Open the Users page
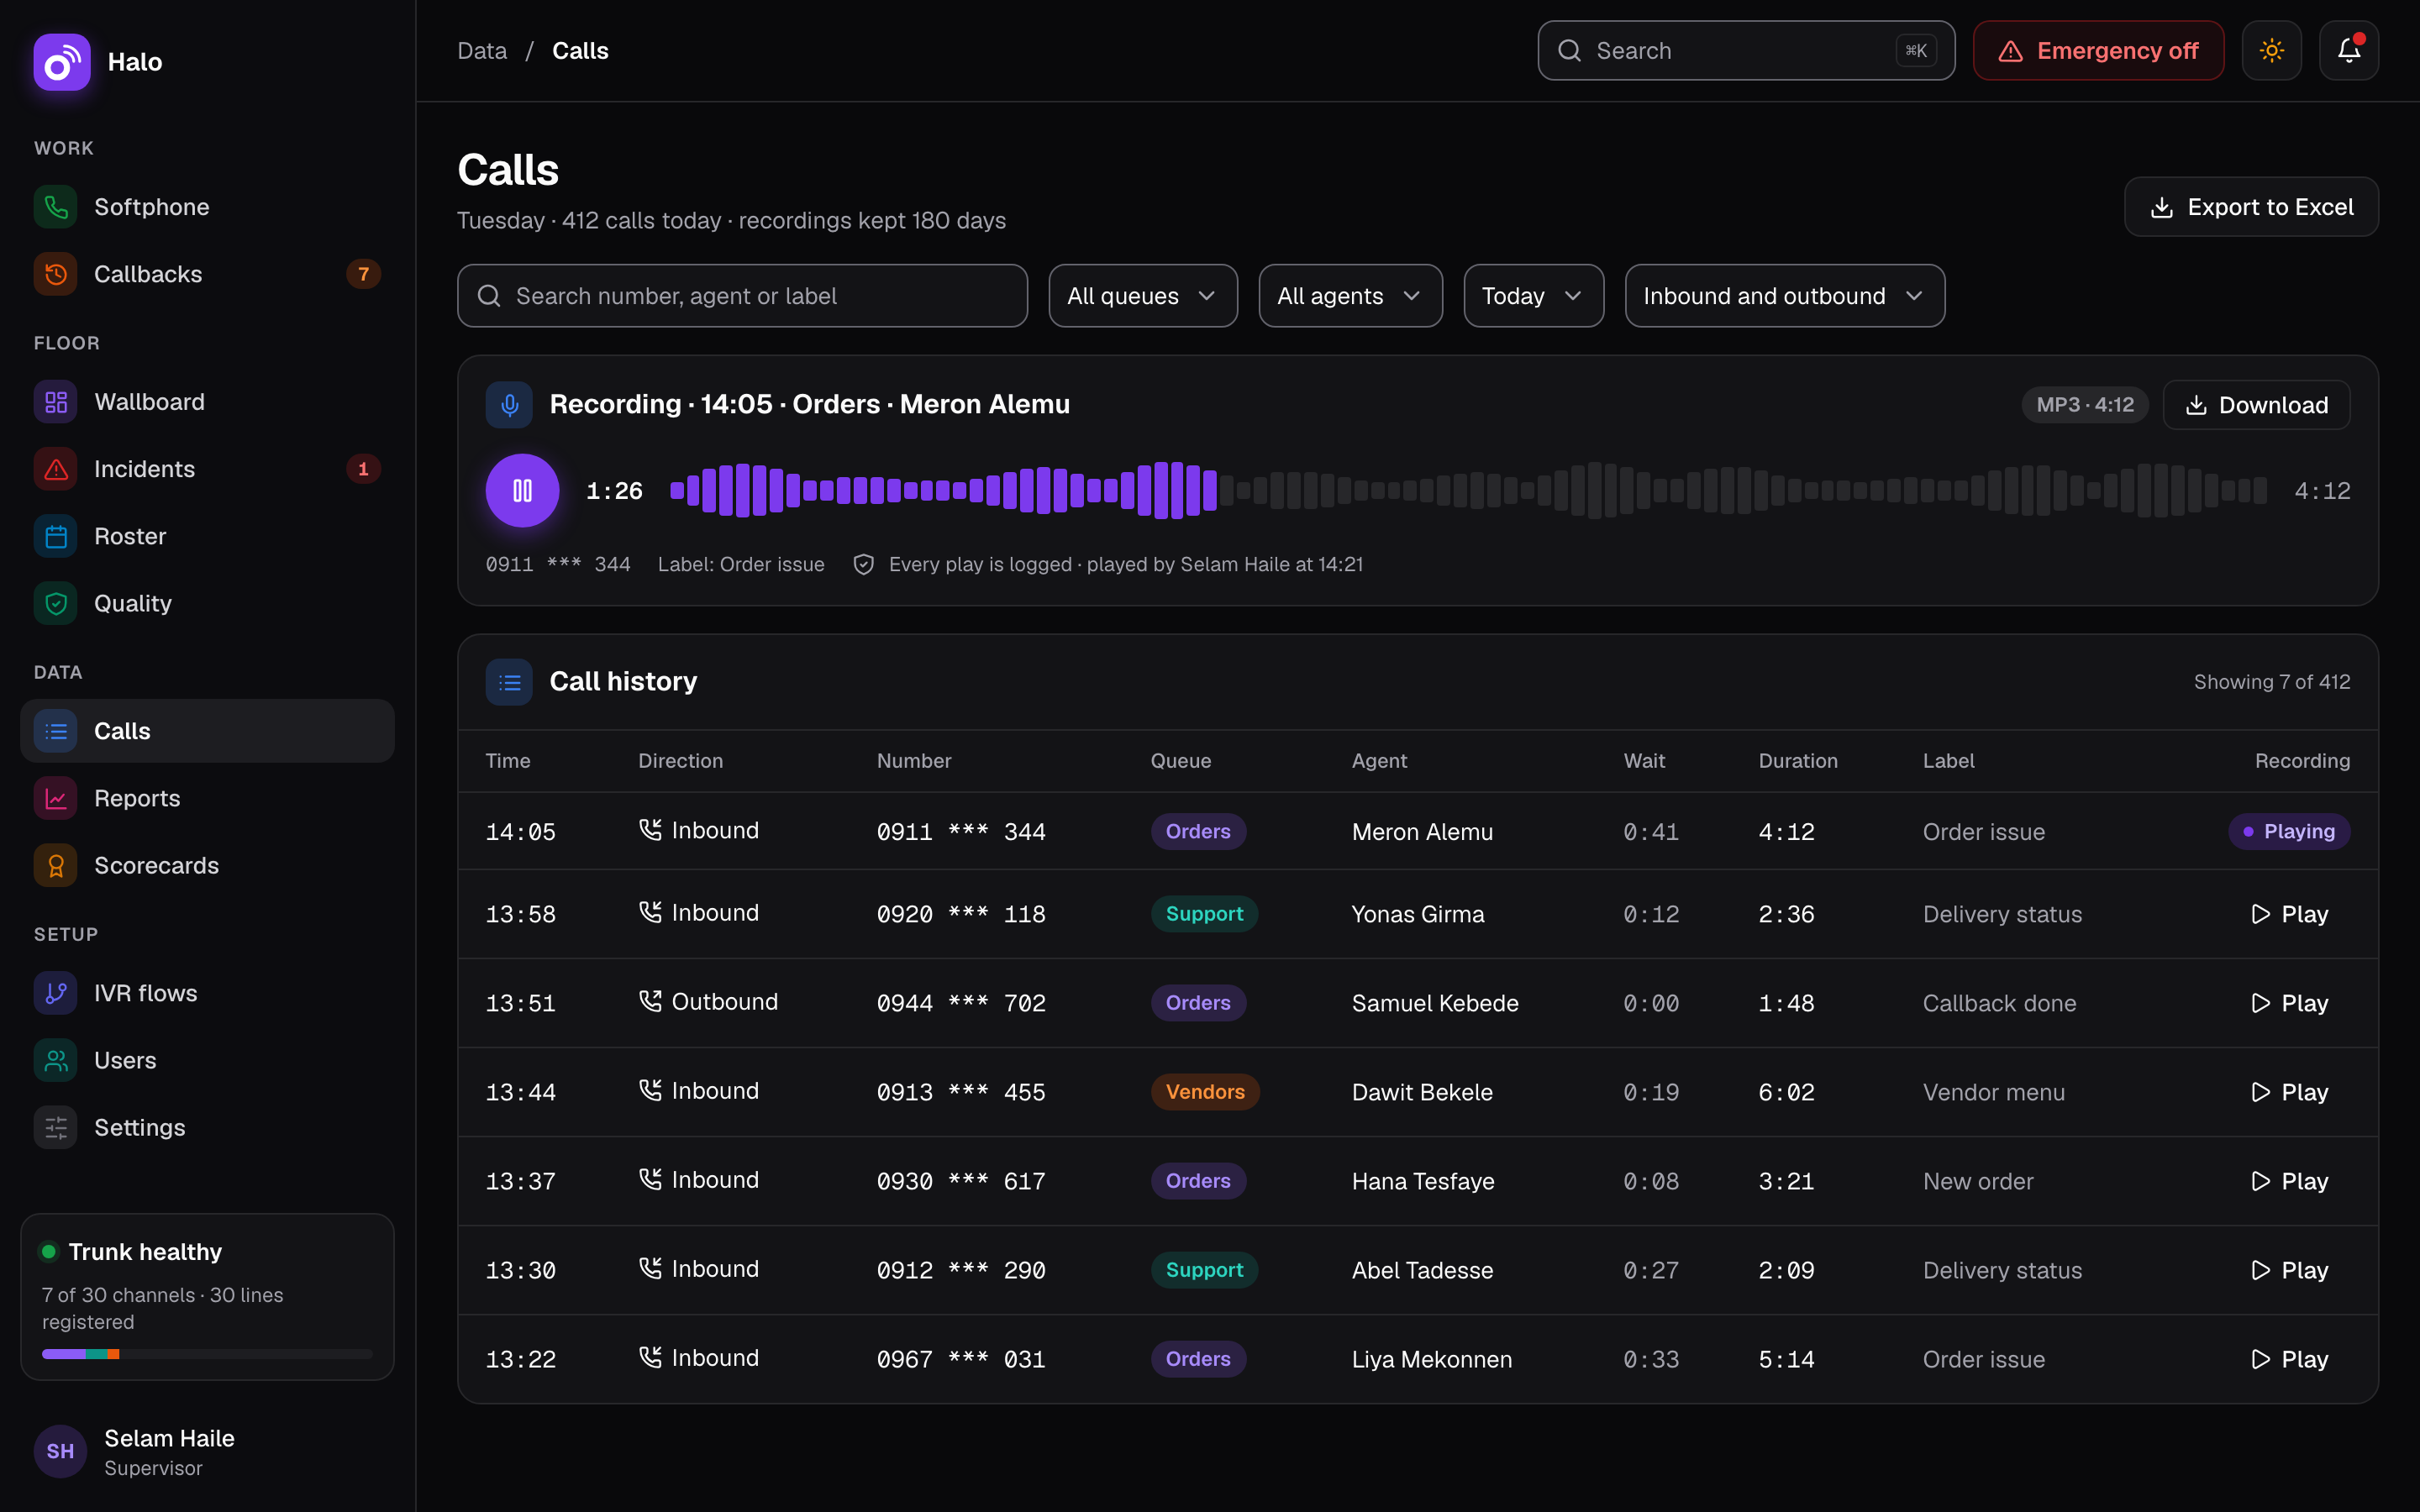The image size is (2420, 1512). (207, 1060)
